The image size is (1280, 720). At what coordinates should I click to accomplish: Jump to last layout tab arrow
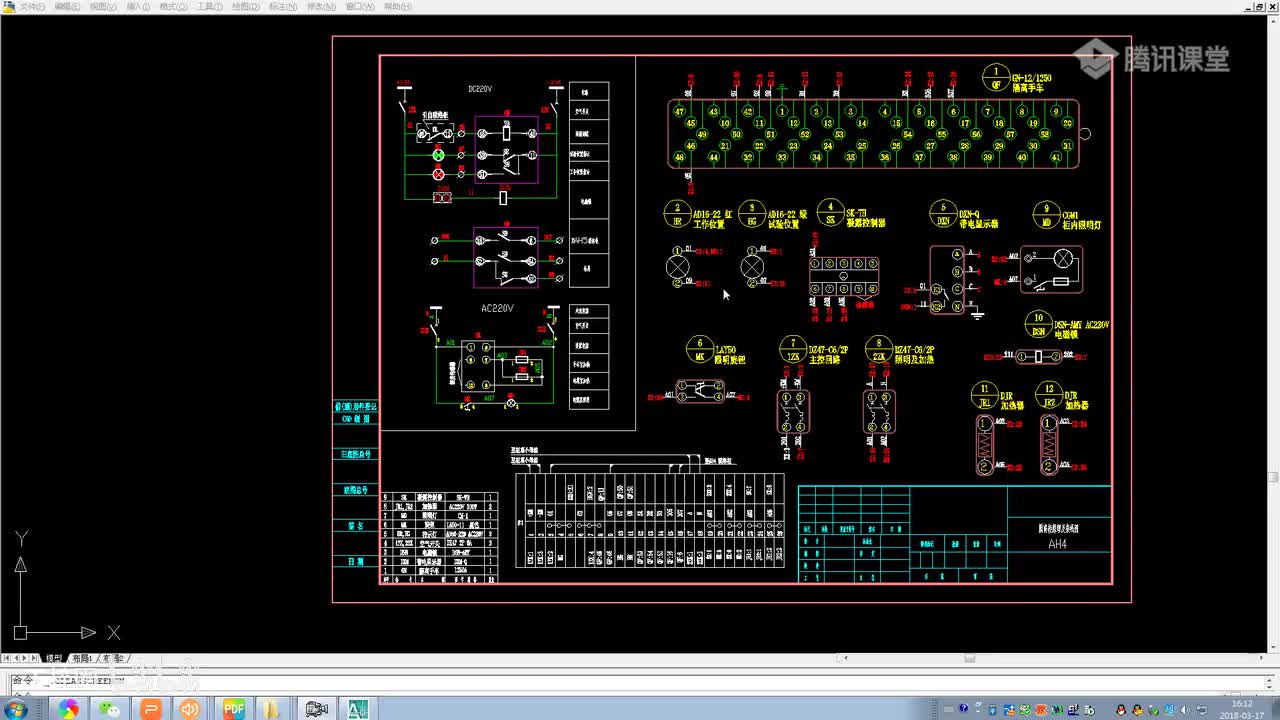(36, 659)
